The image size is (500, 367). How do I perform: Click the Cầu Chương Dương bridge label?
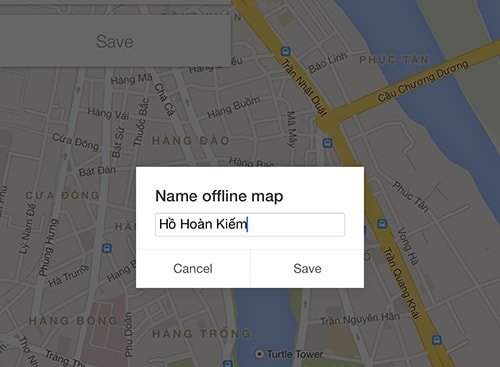coord(423,80)
